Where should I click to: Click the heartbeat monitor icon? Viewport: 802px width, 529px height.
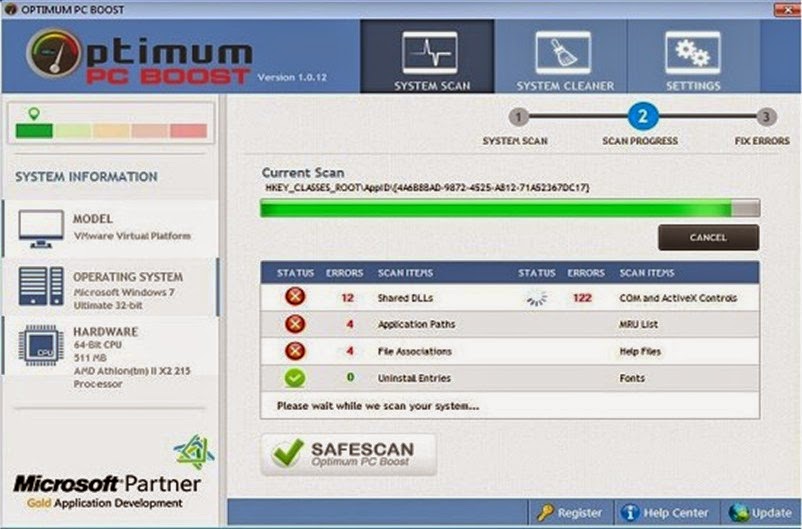pyautogui.click(x=429, y=53)
